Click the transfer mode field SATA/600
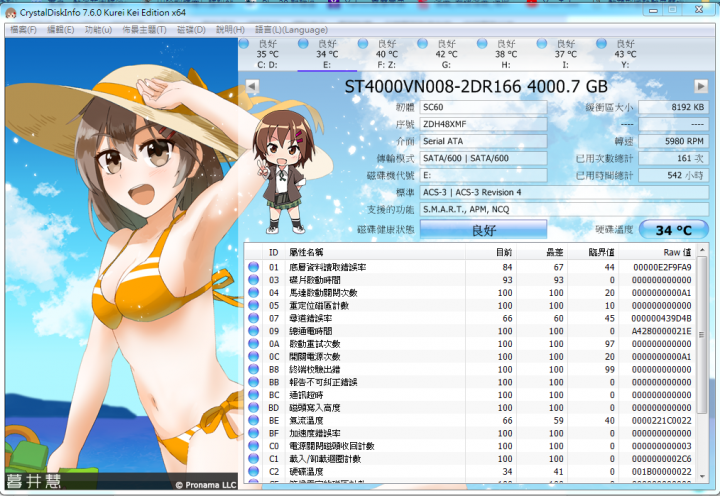 (x=483, y=158)
